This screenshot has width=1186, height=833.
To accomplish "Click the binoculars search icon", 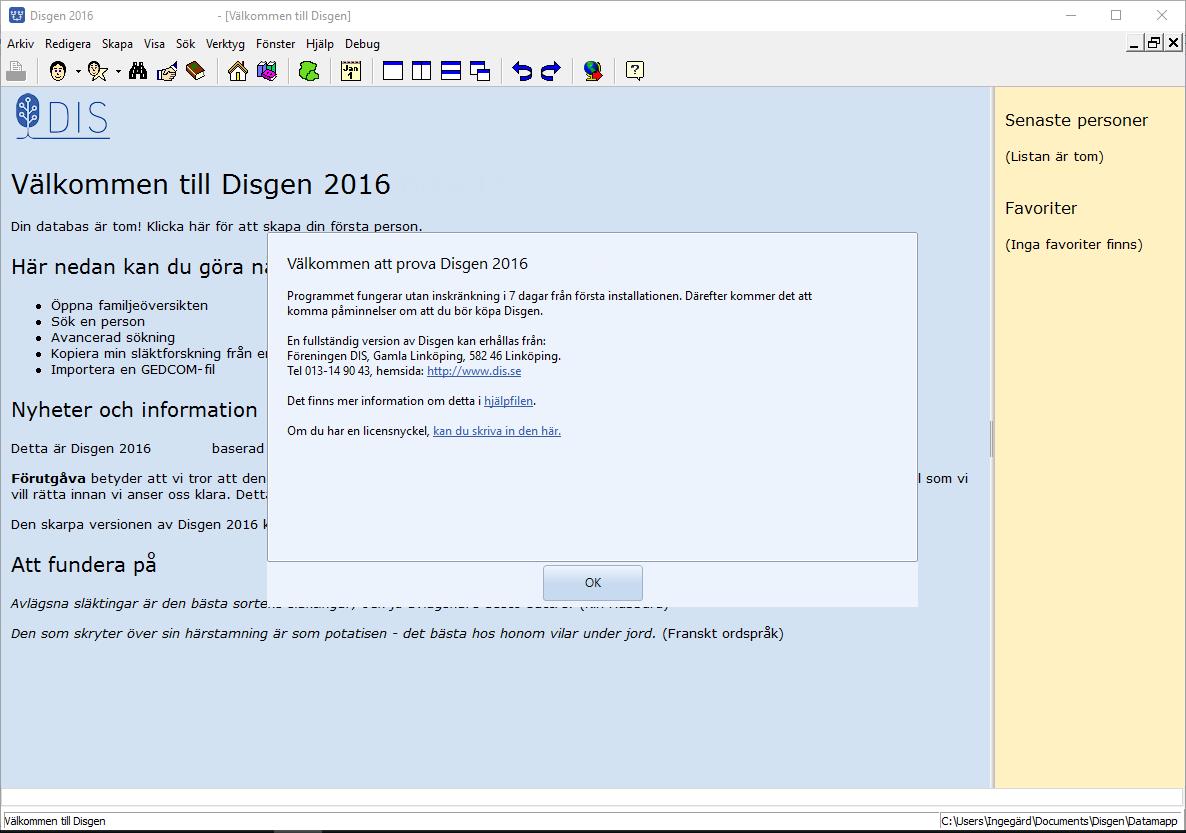I will point(138,71).
